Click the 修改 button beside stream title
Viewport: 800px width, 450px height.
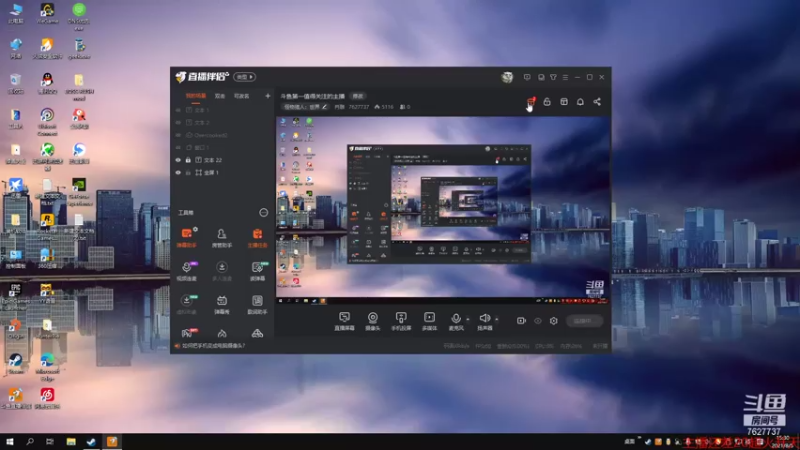pos(358,96)
